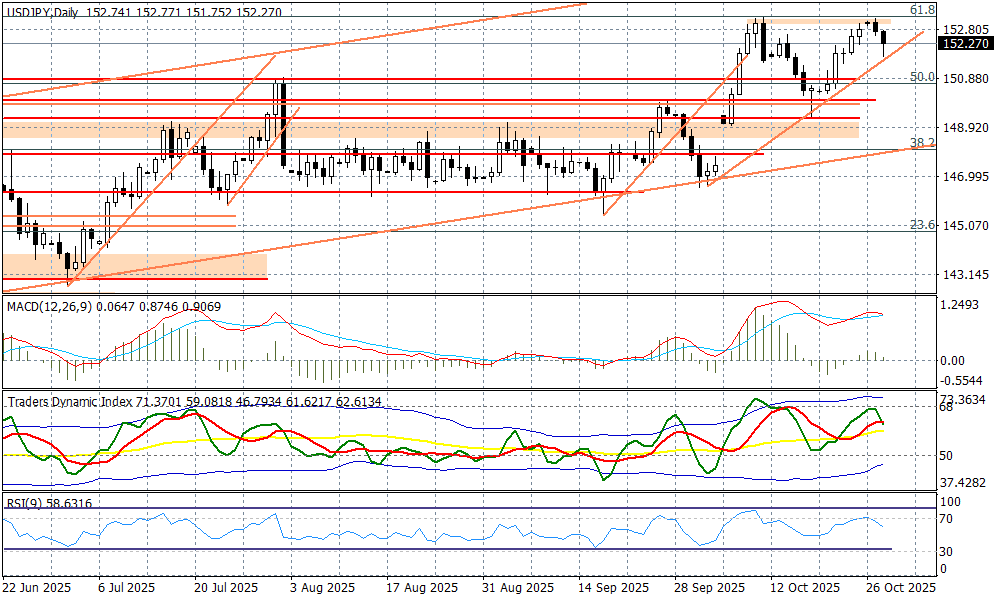Click the 146.995 price axis label
Viewport: 1000px width, 600px height.
(966, 177)
